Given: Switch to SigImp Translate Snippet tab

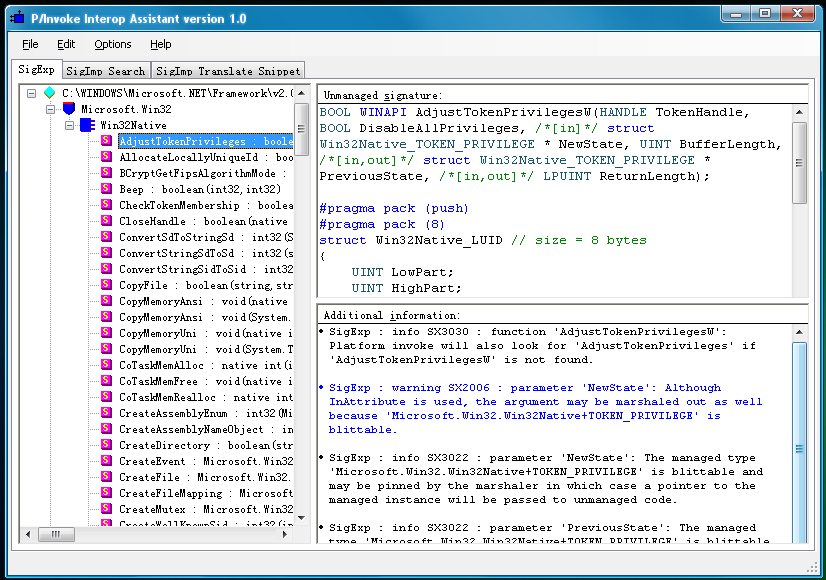Looking at the screenshot, I should [228, 71].
